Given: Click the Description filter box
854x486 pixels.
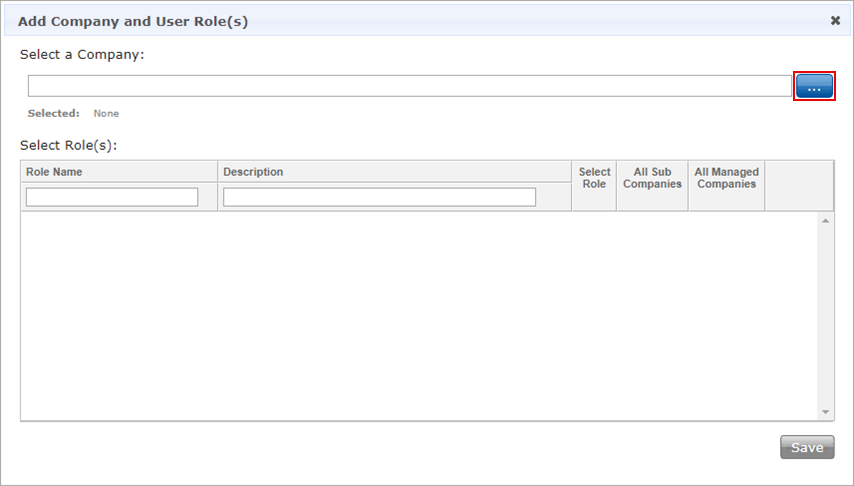Looking at the screenshot, I should 379,197.
